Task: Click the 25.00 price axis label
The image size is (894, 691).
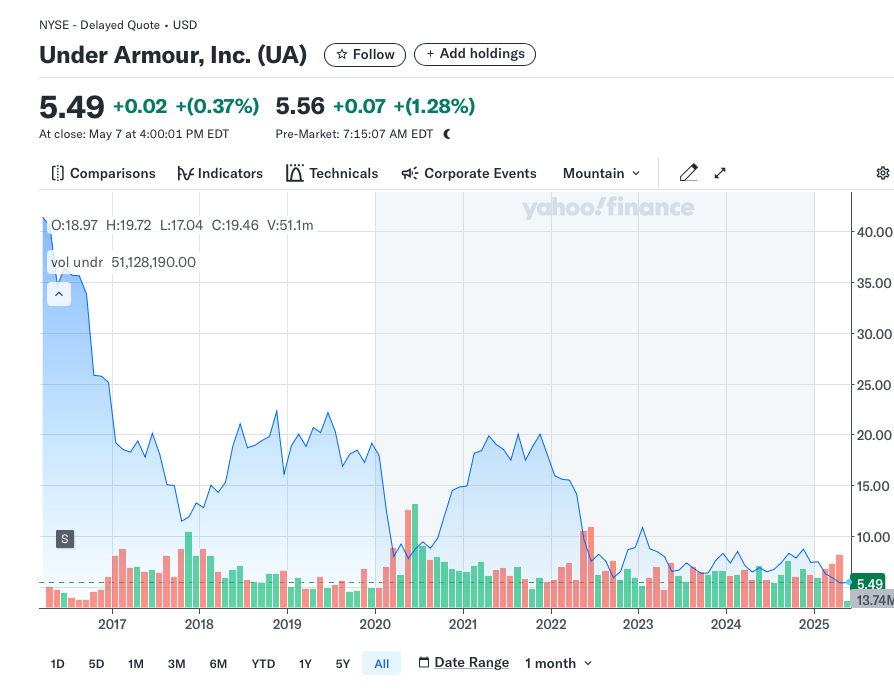Action: click(x=875, y=385)
